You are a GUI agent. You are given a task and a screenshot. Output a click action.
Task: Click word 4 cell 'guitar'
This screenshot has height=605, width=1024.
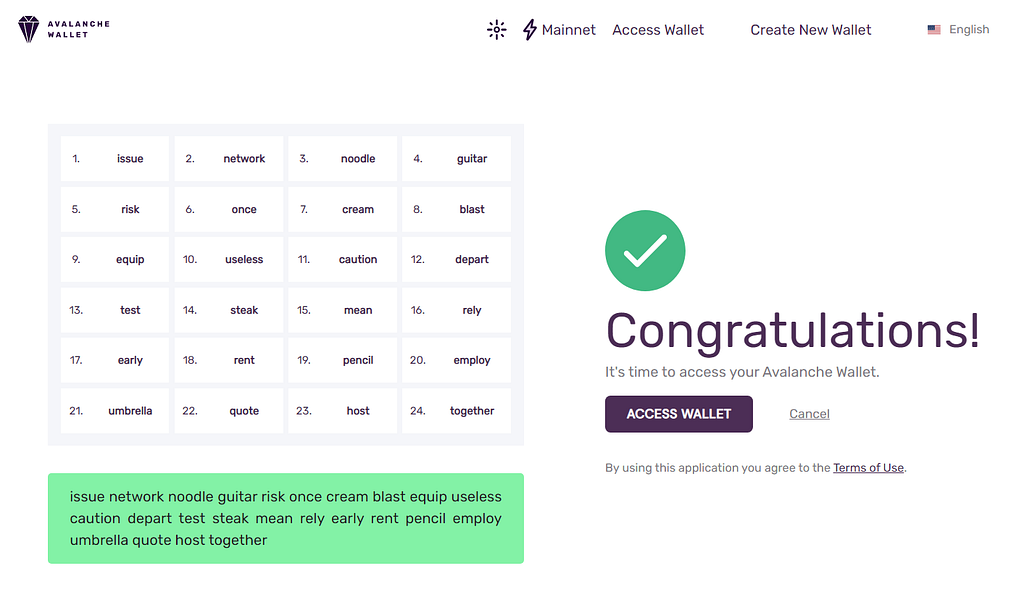point(456,159)
